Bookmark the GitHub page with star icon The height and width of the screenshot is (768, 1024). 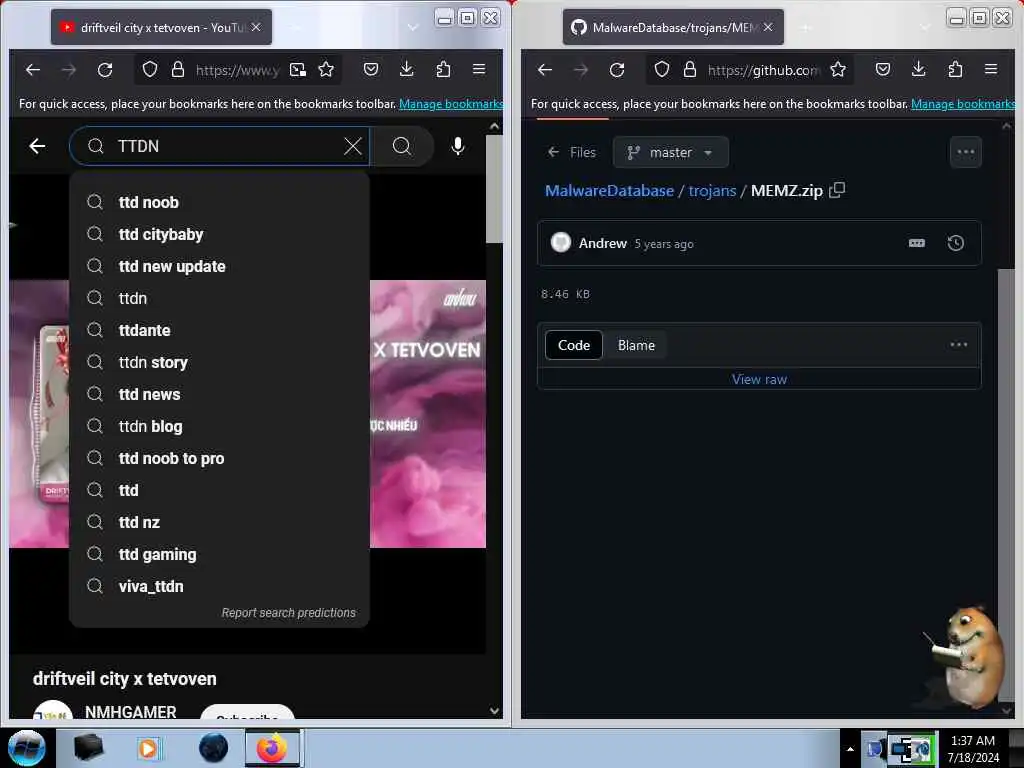click(838, 69)
